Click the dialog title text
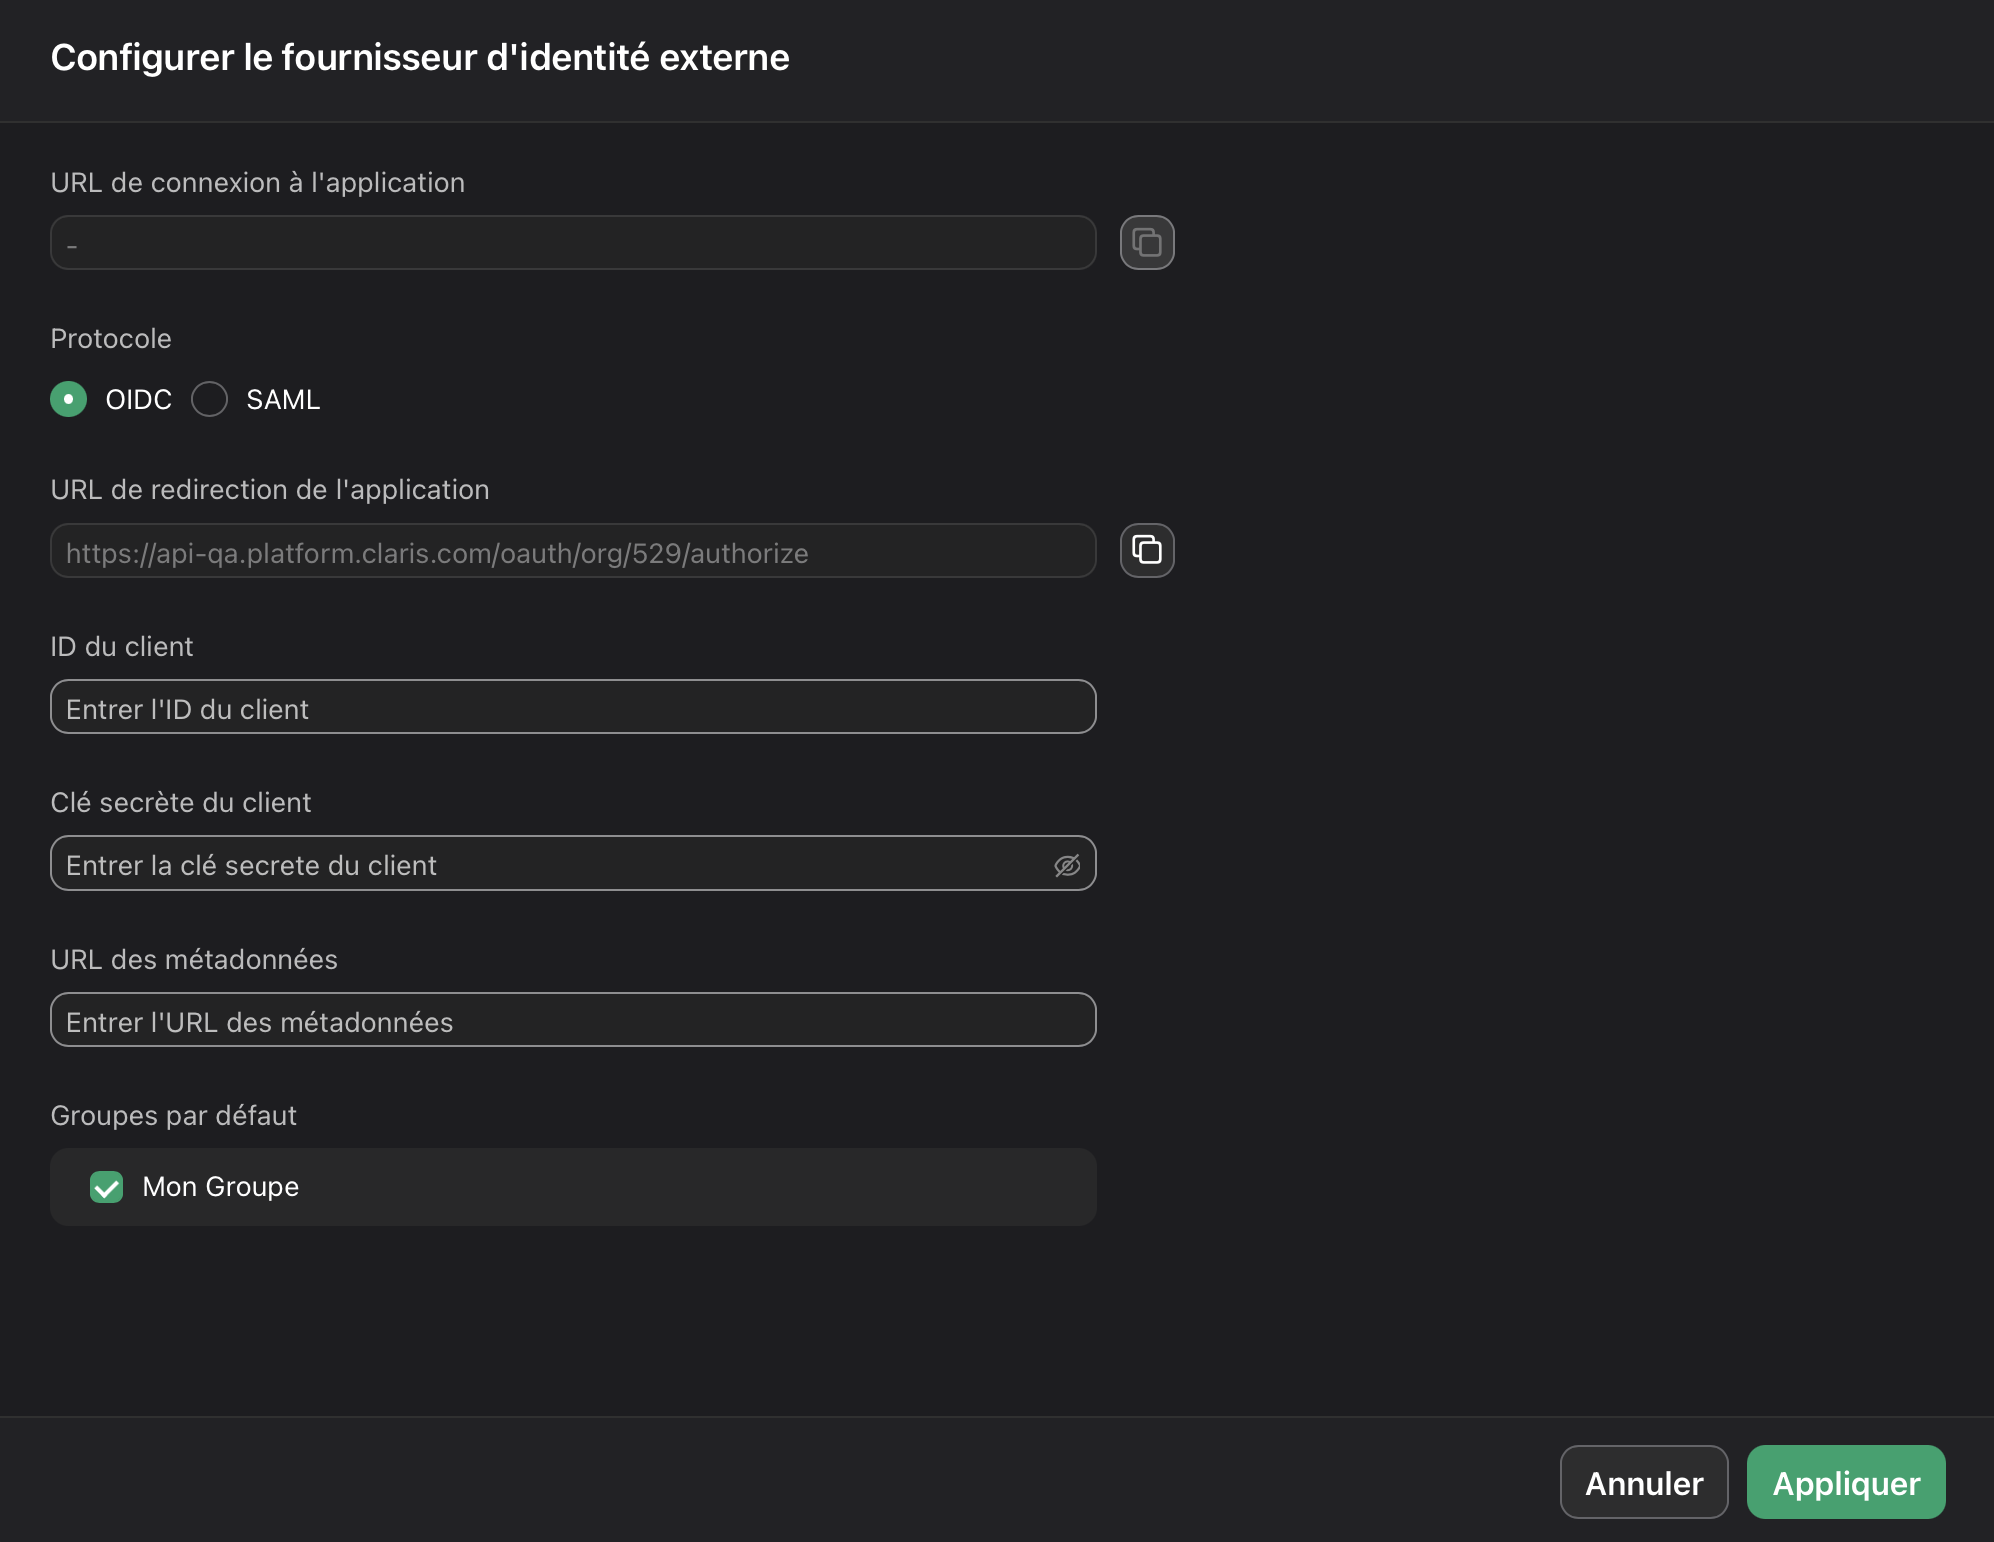Viewport: 1994px width, 1542px height. [x=420, y=57]
